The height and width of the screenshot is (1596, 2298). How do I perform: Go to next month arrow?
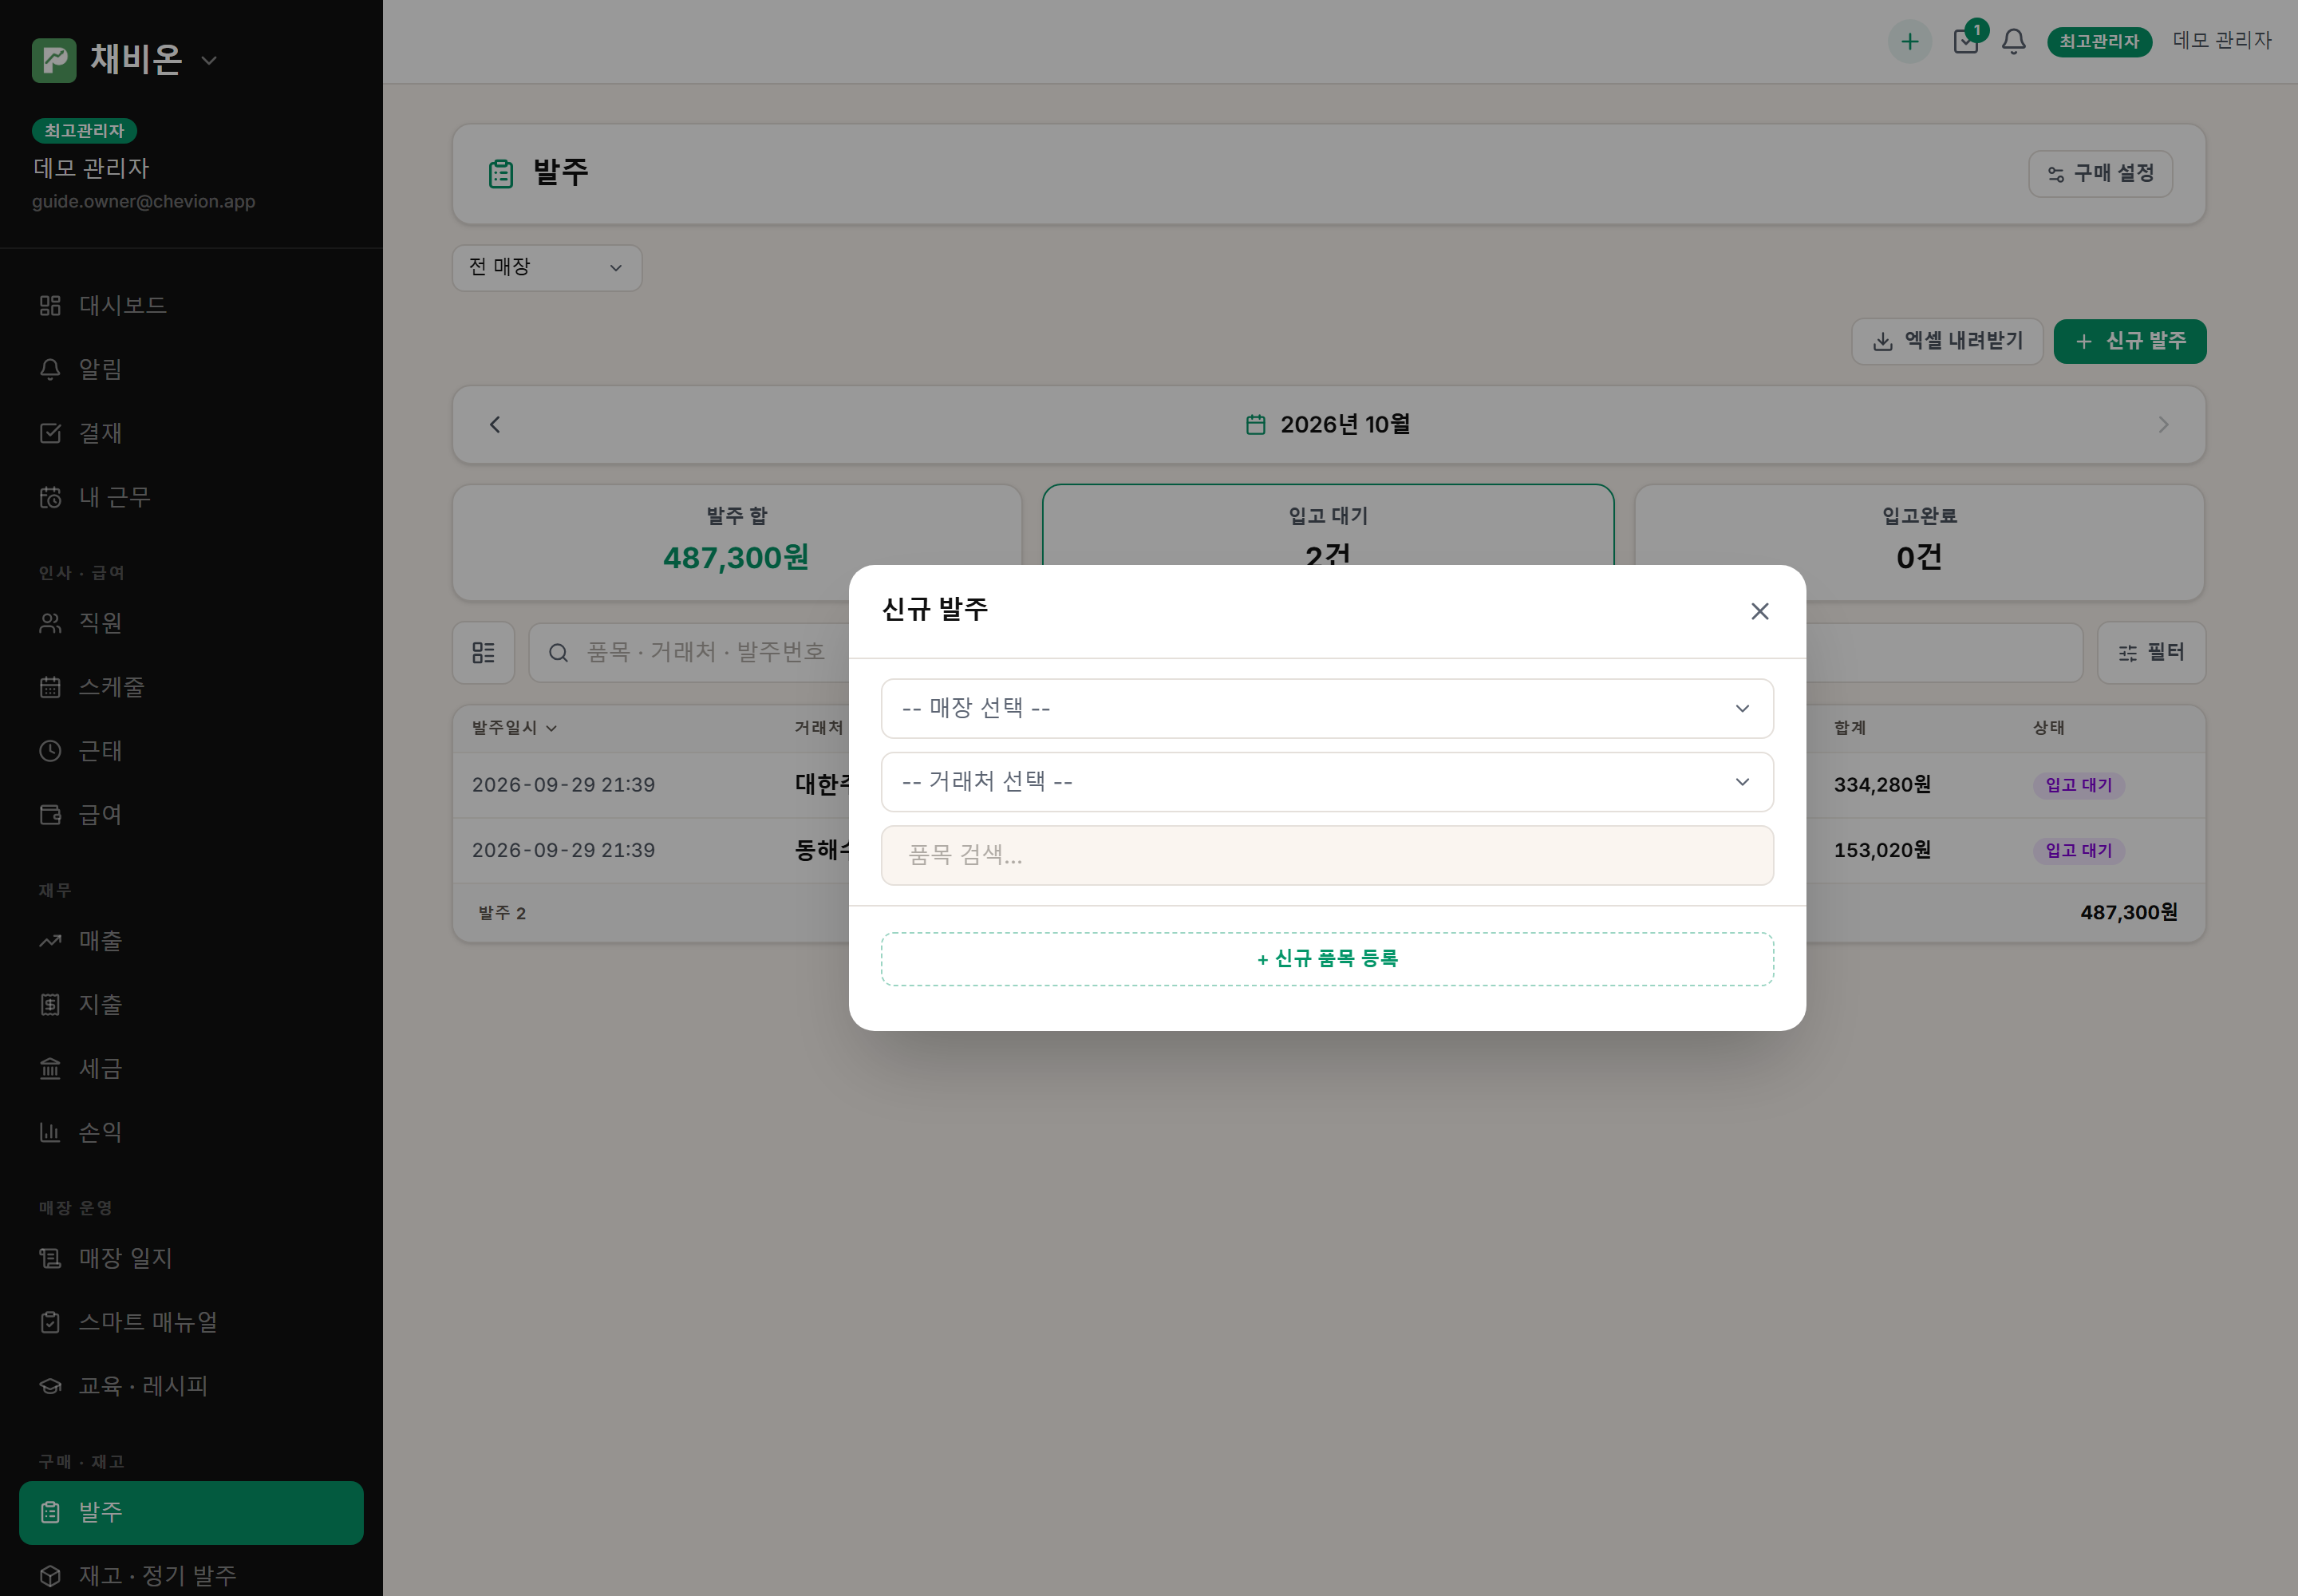tap(2163, 425)
